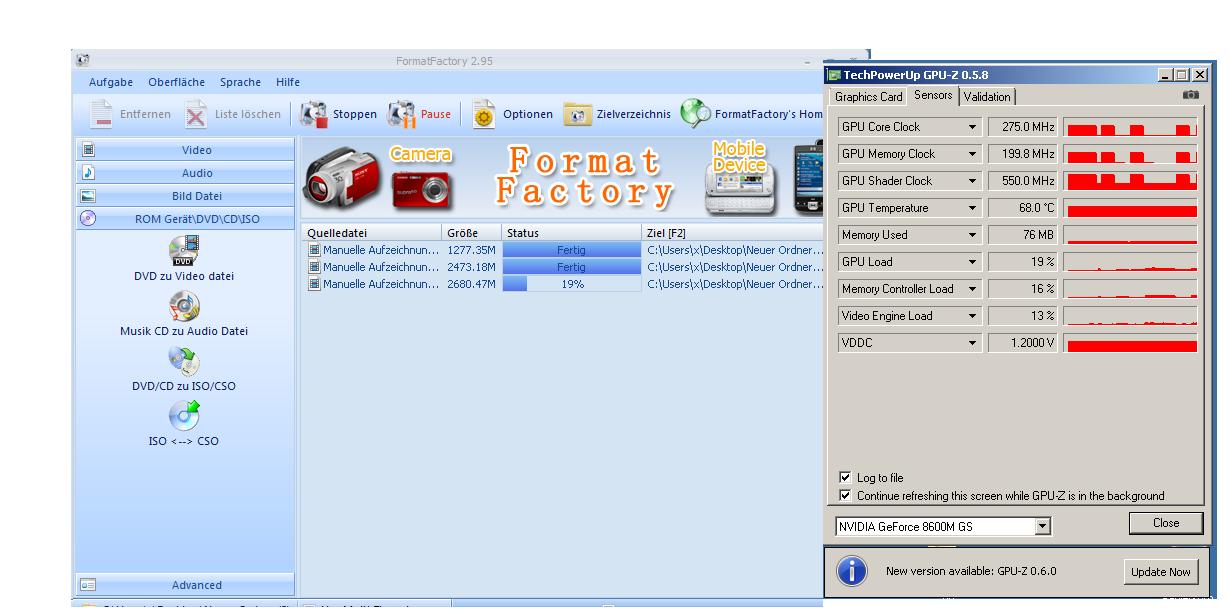This screenshot has height=613, width=1230.
Task: Click the Status column header
Action: (572, 233)
